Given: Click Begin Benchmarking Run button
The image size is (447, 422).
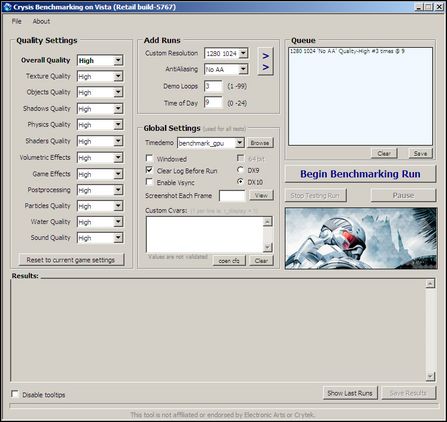Looking at the screenshot, I should coord(360,174).
